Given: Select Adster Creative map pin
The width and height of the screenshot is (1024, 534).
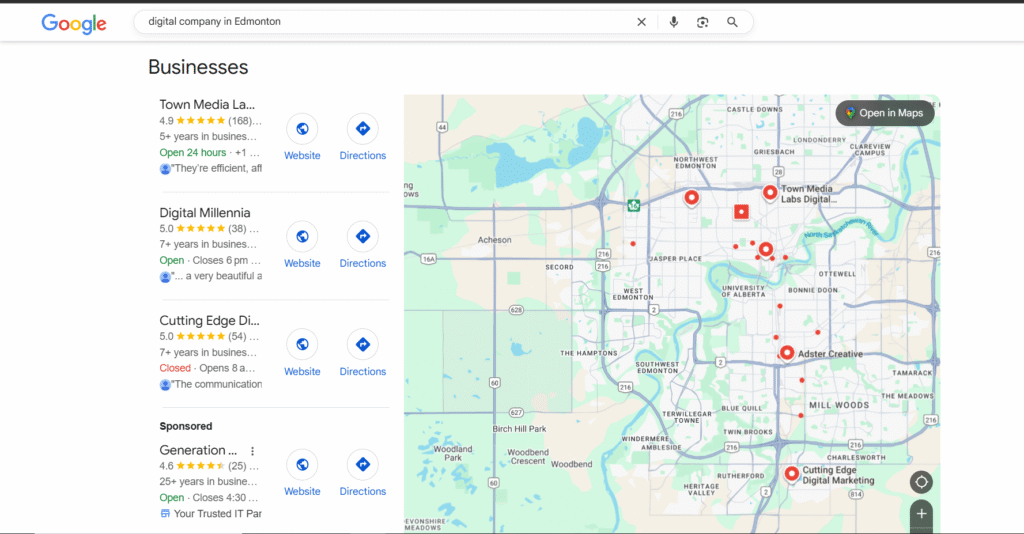Looking at the screenshot, I should tap(787, 353).
